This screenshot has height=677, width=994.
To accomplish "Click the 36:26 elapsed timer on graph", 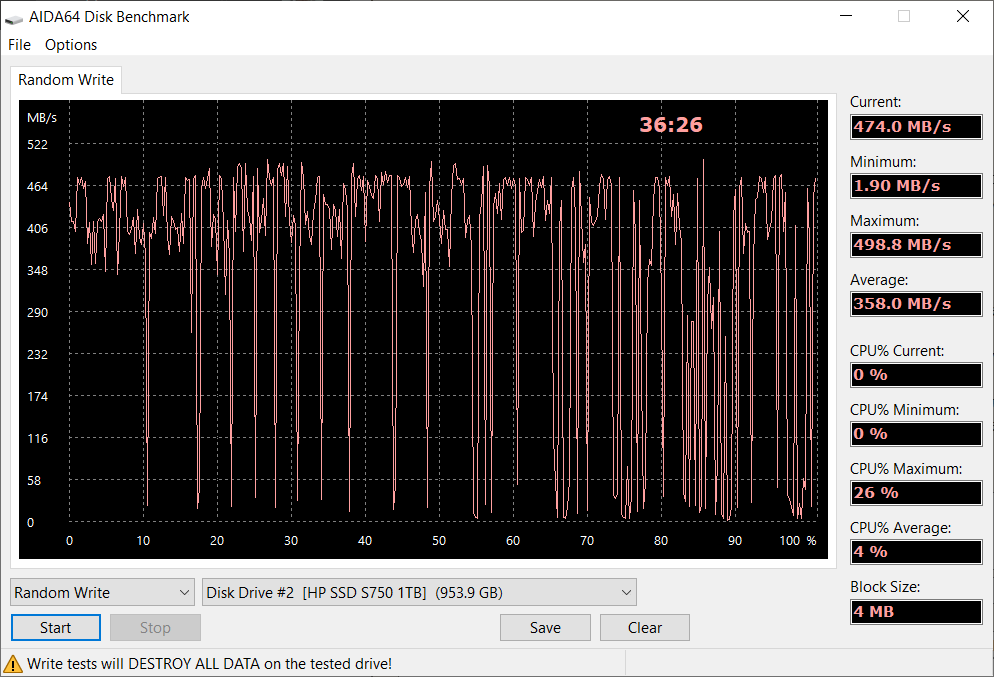I will [x=671, y=125].
